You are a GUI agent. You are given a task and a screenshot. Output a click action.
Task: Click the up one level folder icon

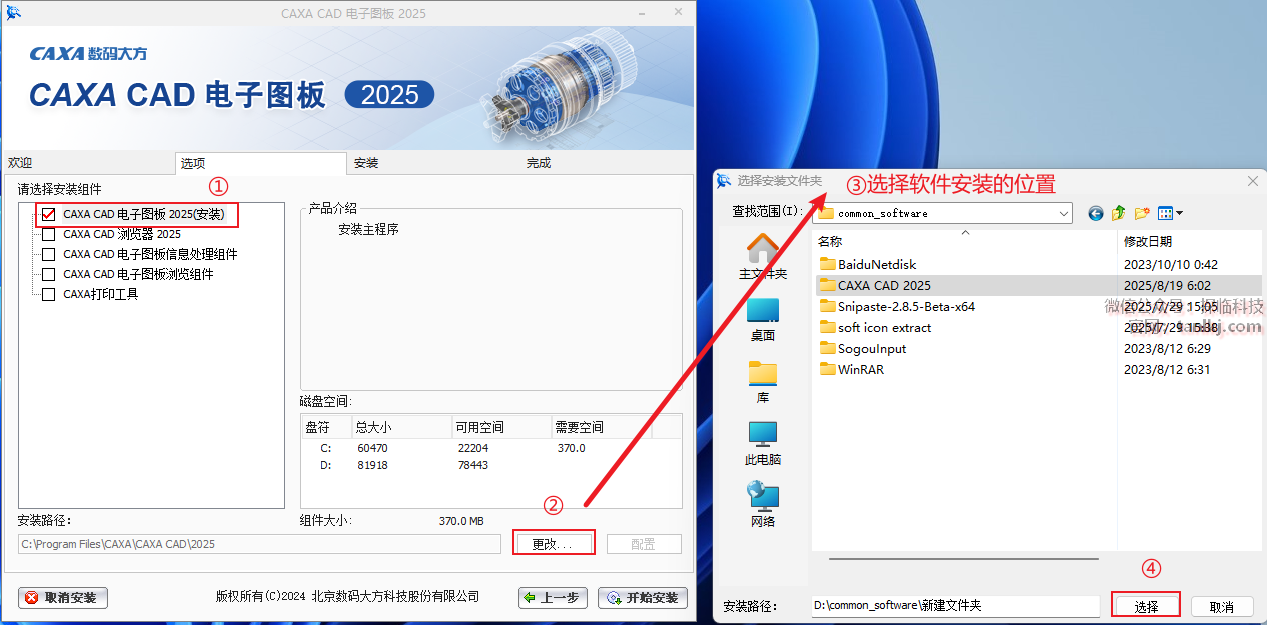coord(1119,213)
